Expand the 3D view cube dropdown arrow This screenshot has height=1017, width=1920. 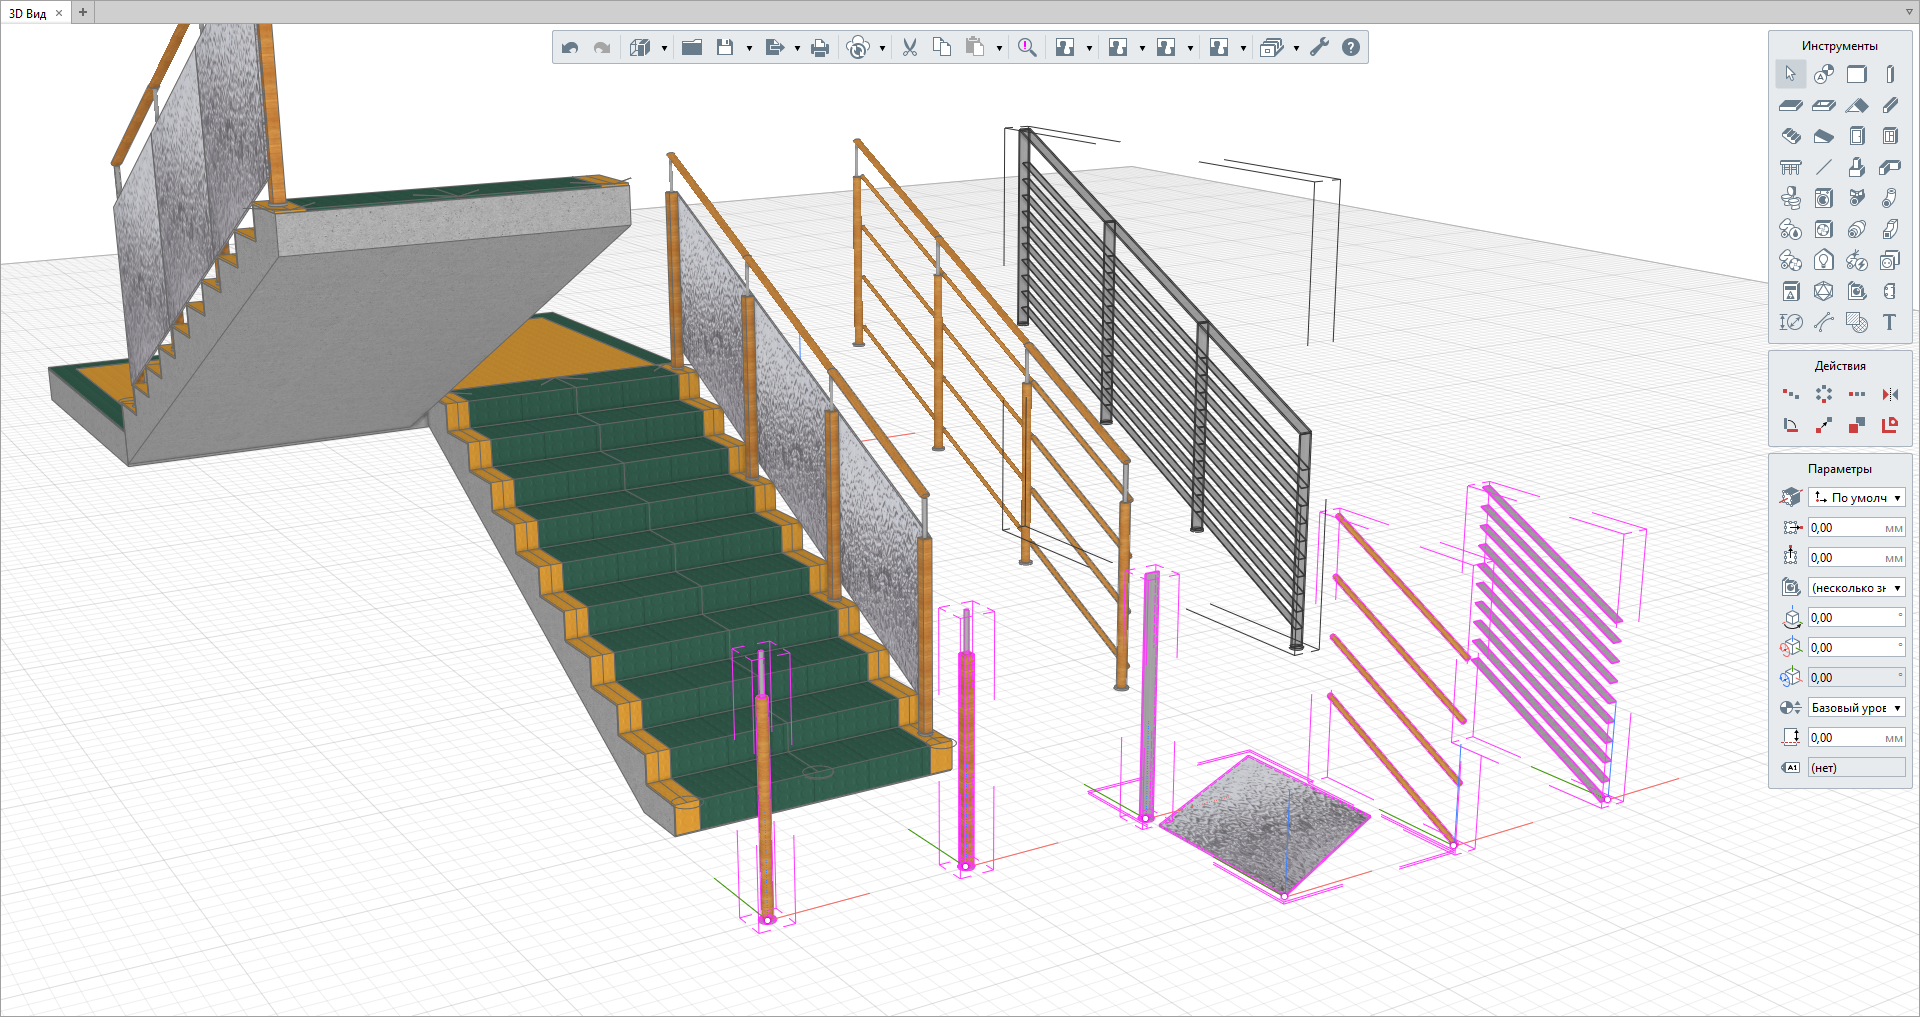point(664,48)
